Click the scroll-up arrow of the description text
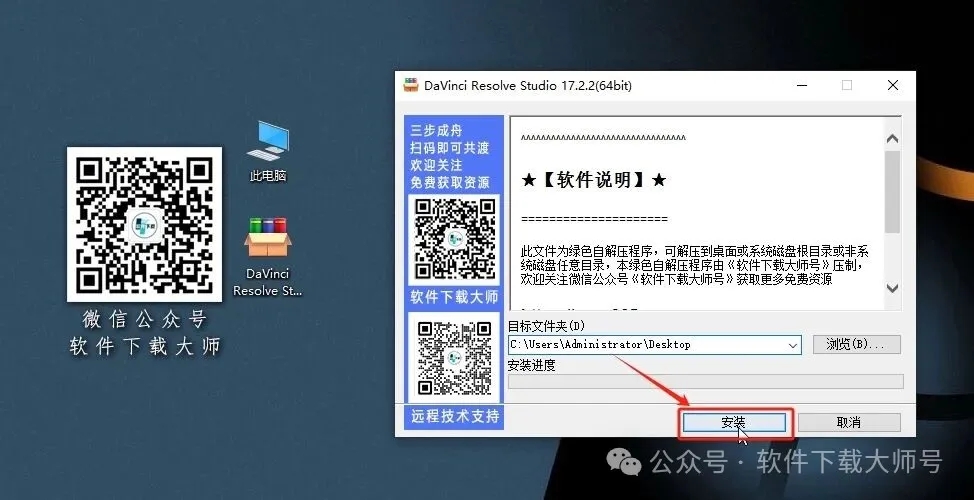 (x=893, y=139)
